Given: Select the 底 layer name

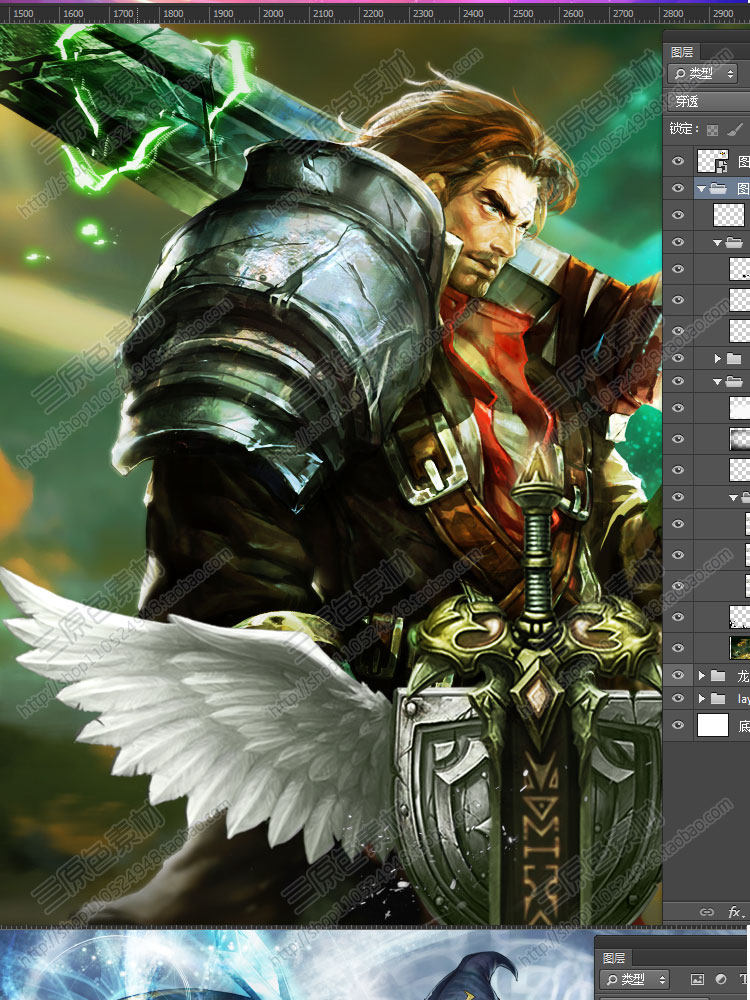Looking at the screenshot, I should coord(744,725).
